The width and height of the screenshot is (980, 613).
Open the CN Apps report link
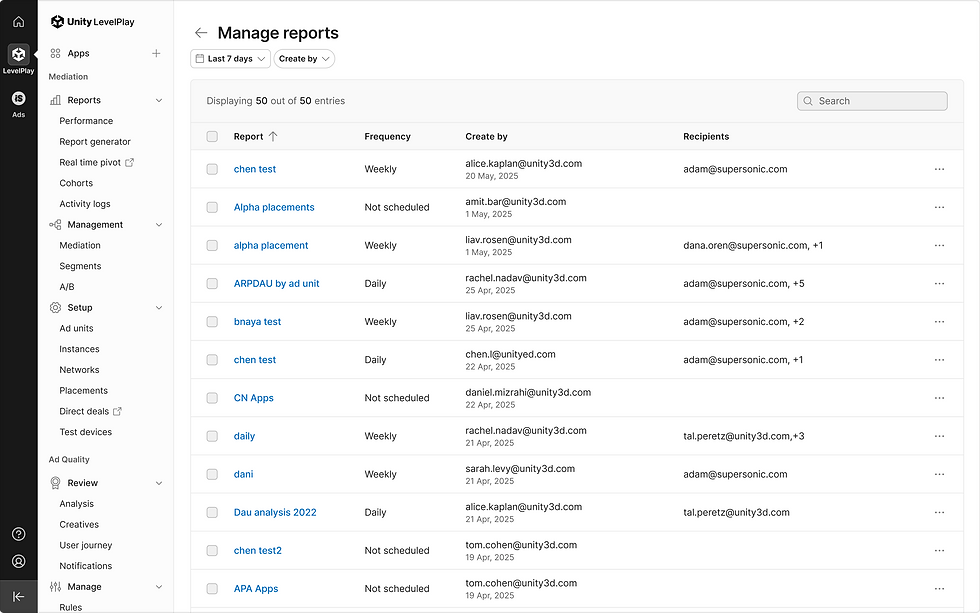coord(254,398)
